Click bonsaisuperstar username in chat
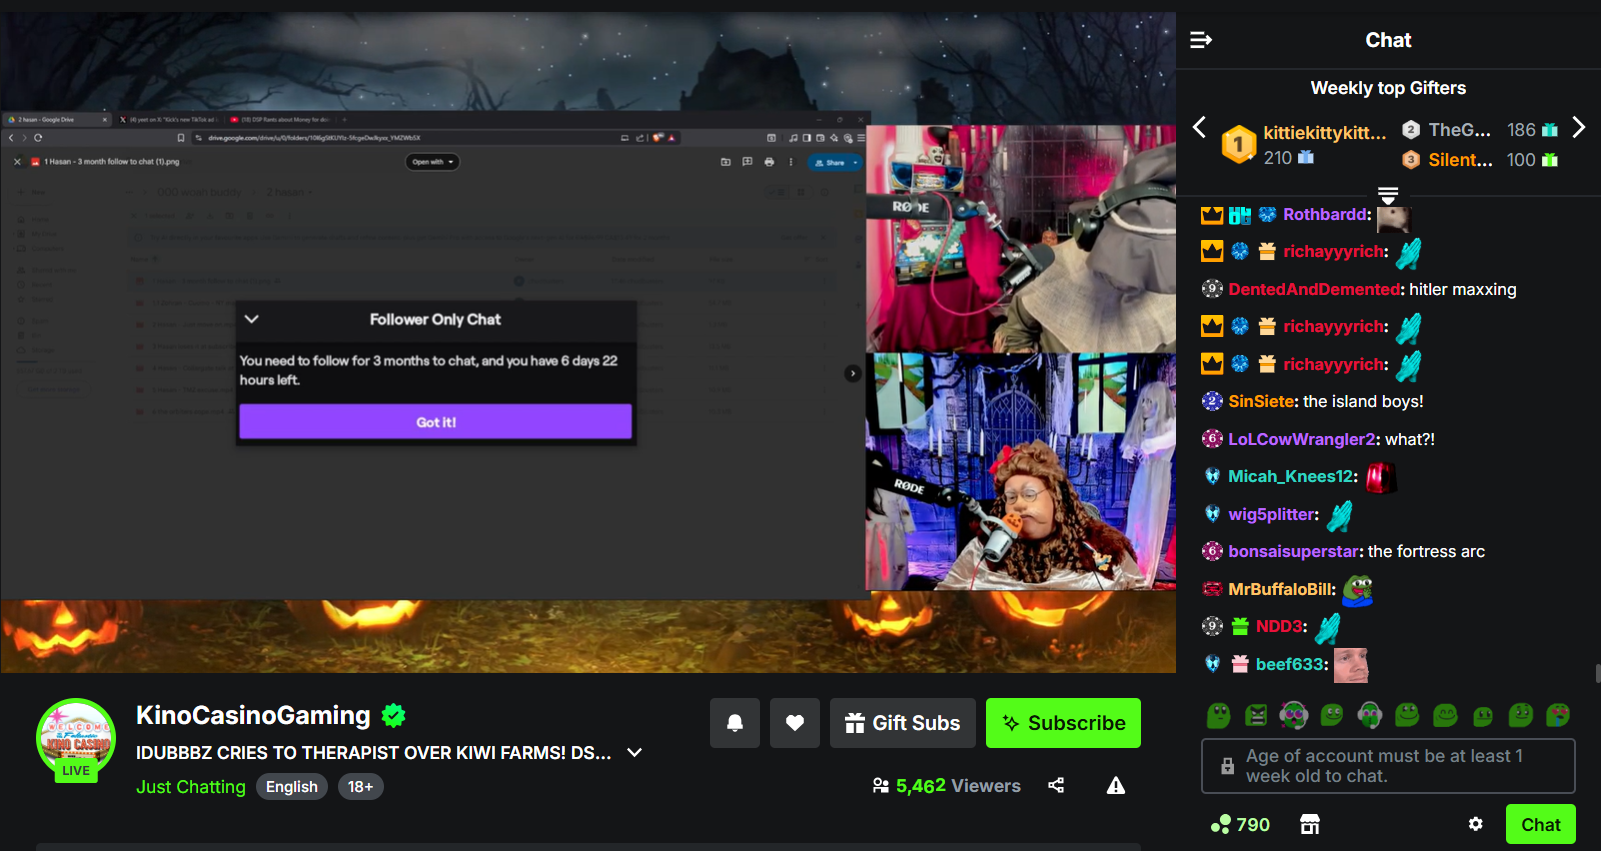The height and width of the screenshot is (851, 1601). [x=1294, y=551]
